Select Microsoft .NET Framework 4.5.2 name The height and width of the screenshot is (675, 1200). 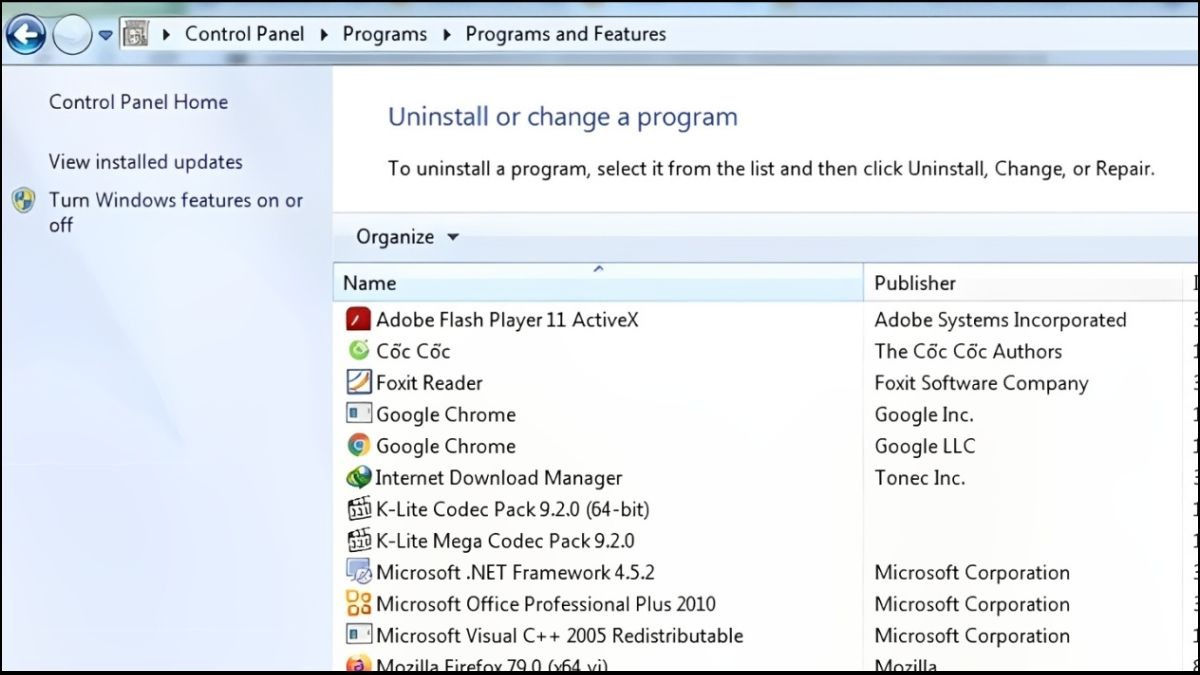tap(515, 573)
